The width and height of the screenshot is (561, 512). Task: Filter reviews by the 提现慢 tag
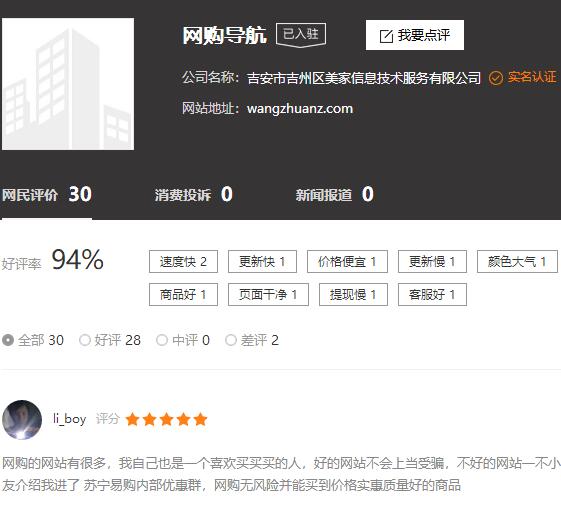tap(353, 294)
